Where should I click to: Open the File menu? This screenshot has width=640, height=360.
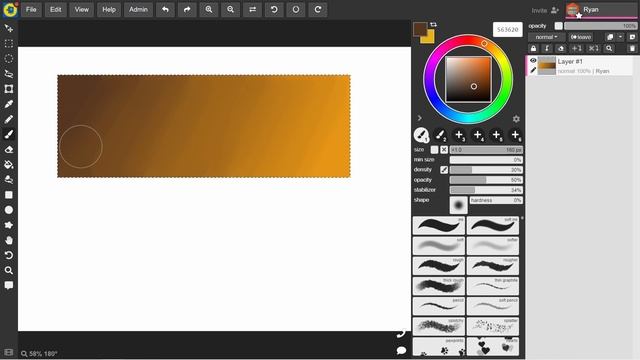[x=31, y=9]
